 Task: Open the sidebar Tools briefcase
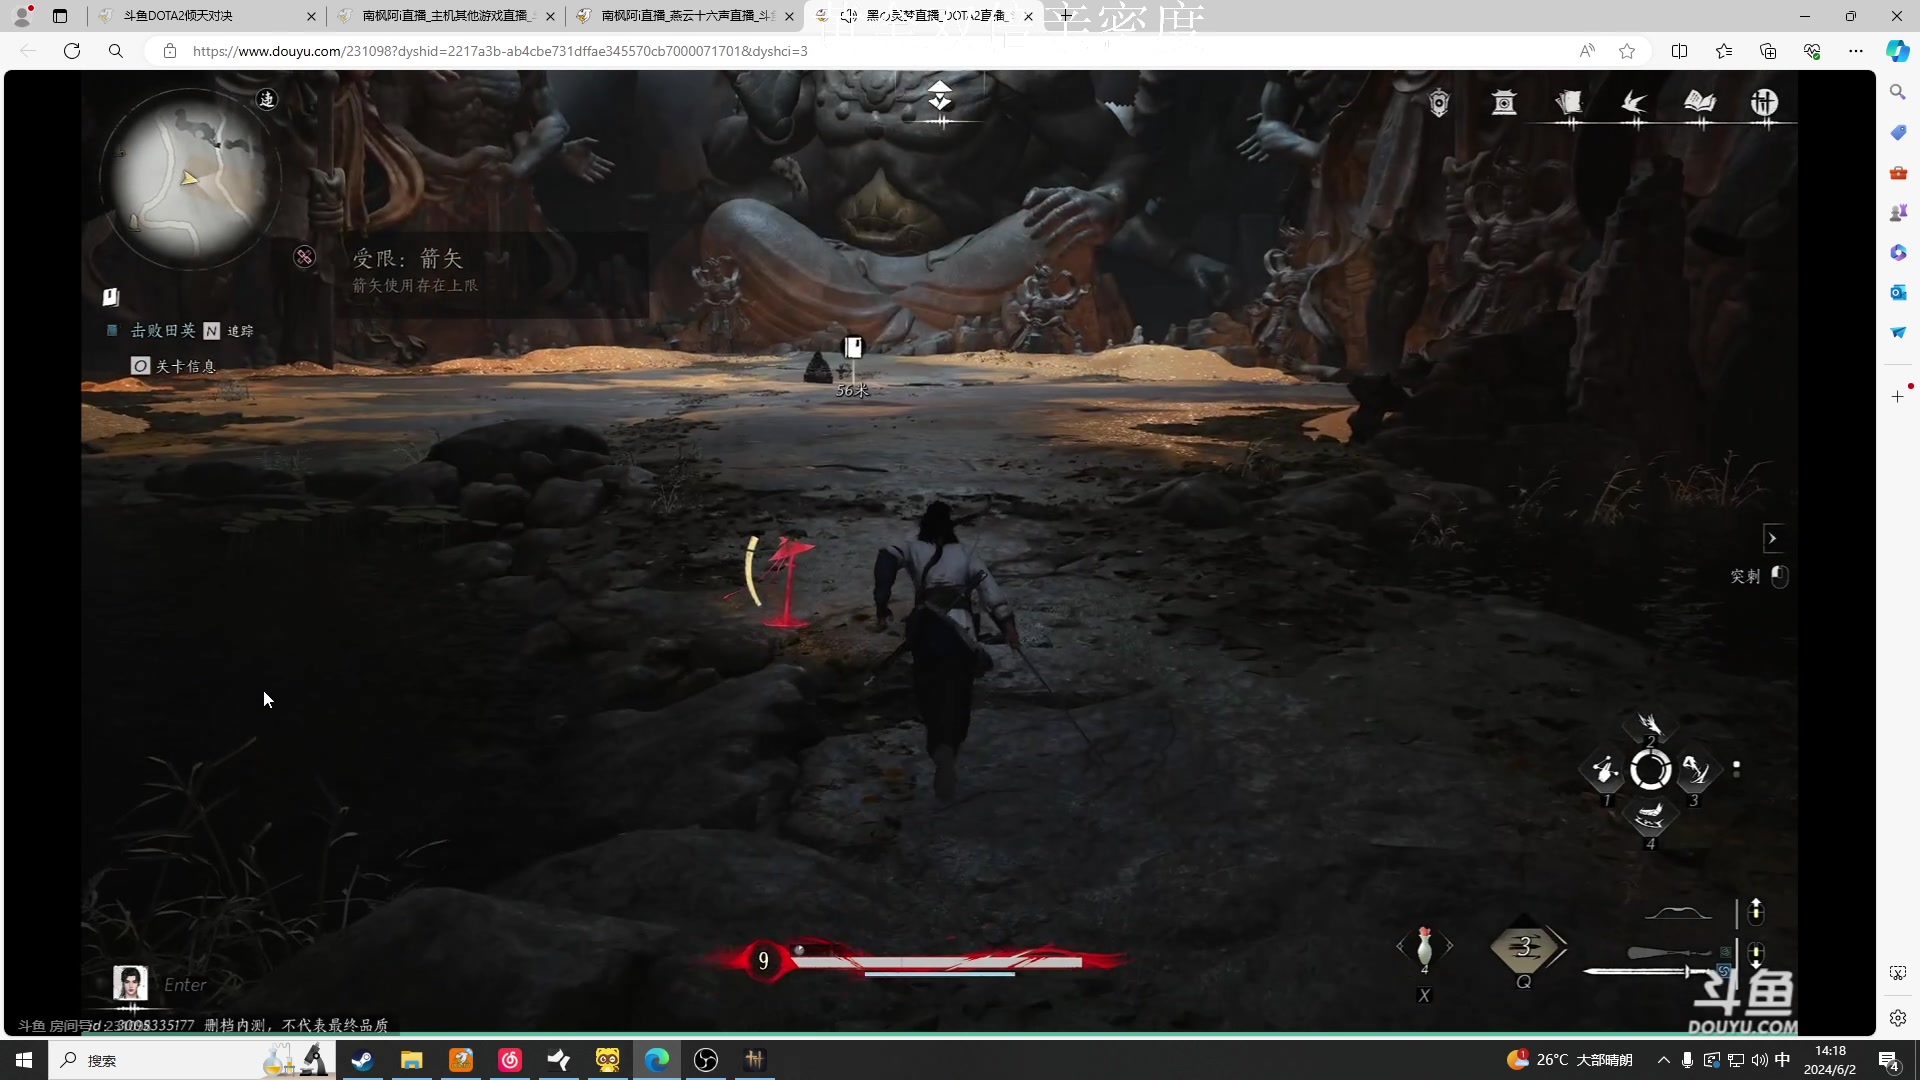(1898, 172)
